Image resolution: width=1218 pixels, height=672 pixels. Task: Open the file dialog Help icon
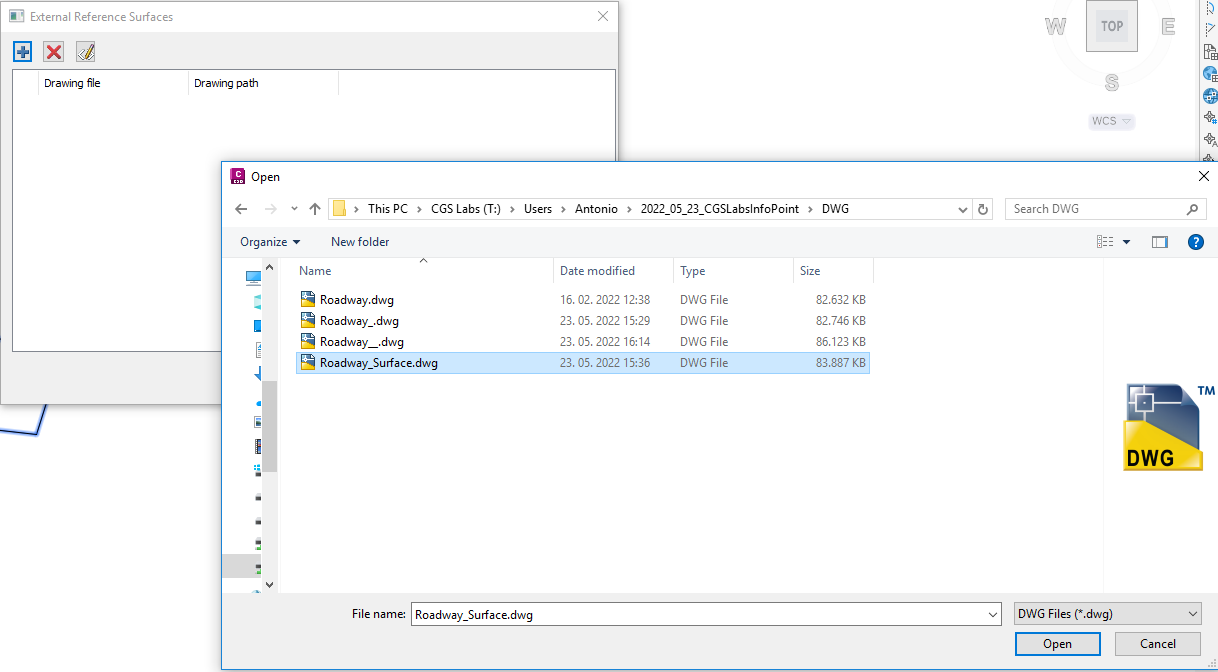point(1195,242)
